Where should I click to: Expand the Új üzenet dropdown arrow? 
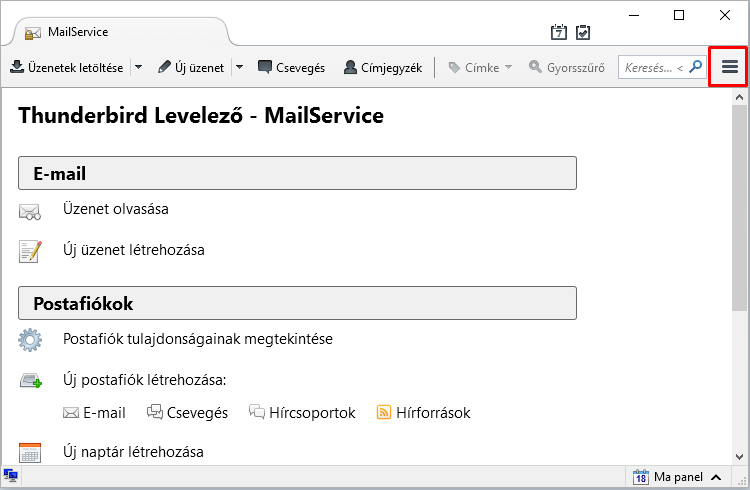coord(240,67)
